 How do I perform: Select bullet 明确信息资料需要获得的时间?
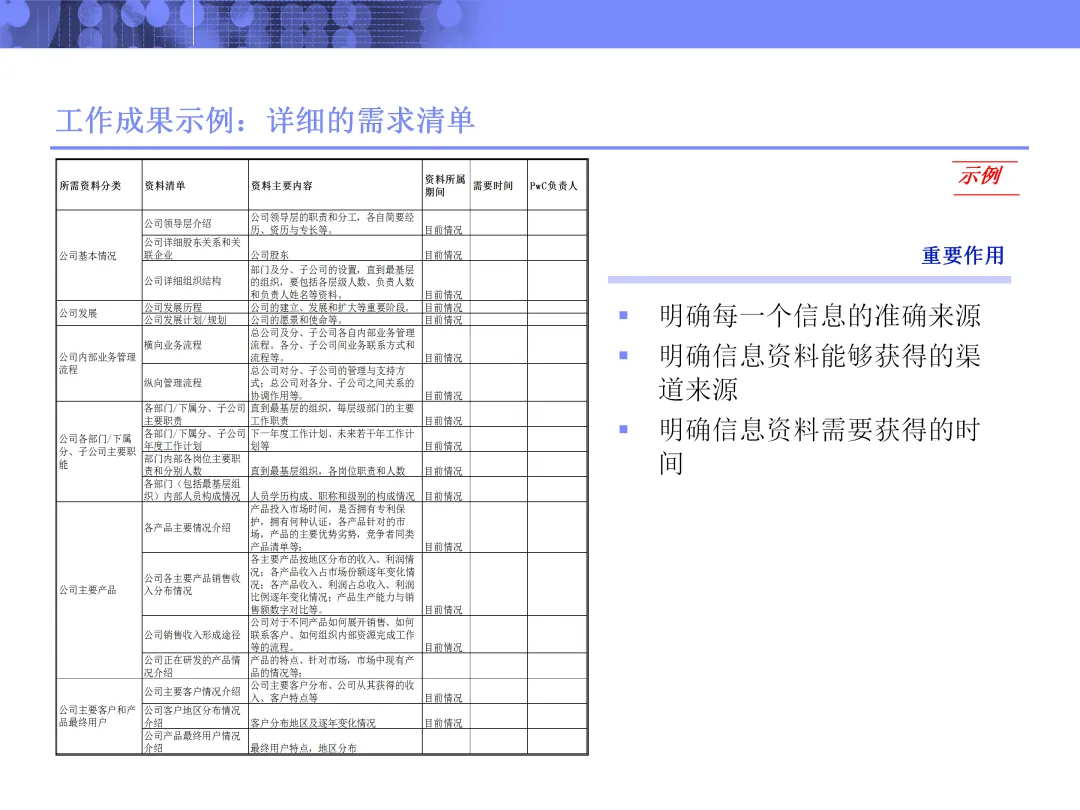pyautogui.click(x=820, y=446)
